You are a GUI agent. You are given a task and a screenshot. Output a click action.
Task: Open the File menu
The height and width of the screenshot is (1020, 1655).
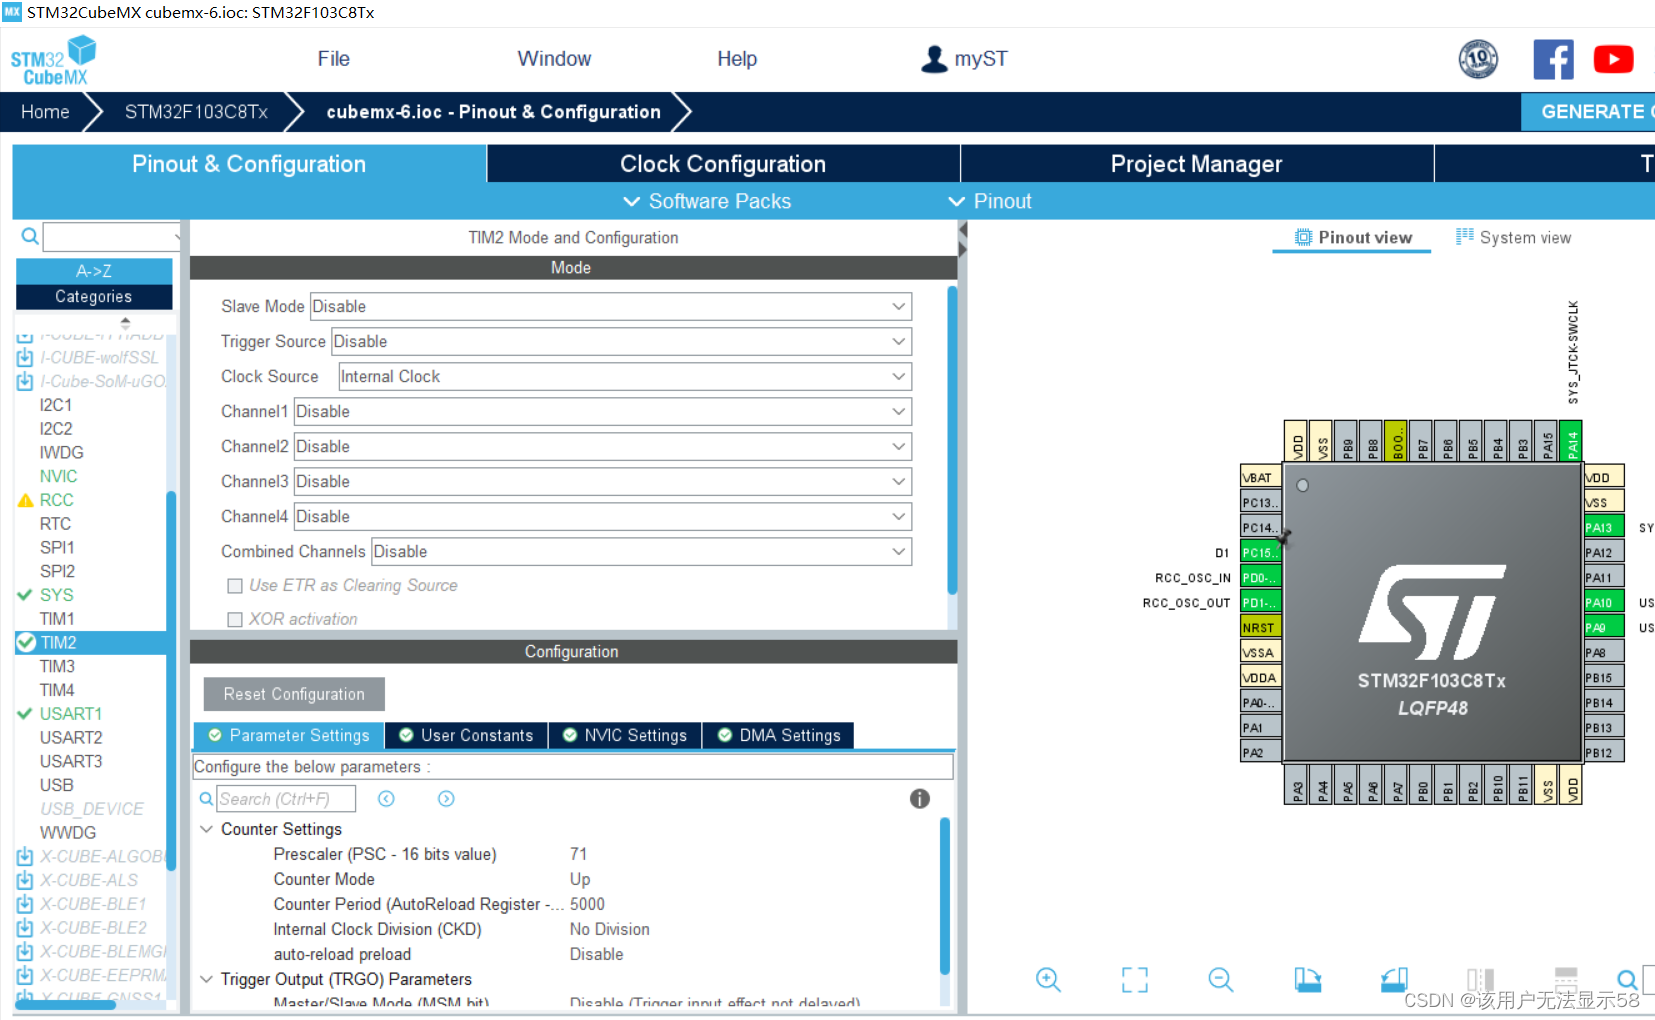point(333,59)
